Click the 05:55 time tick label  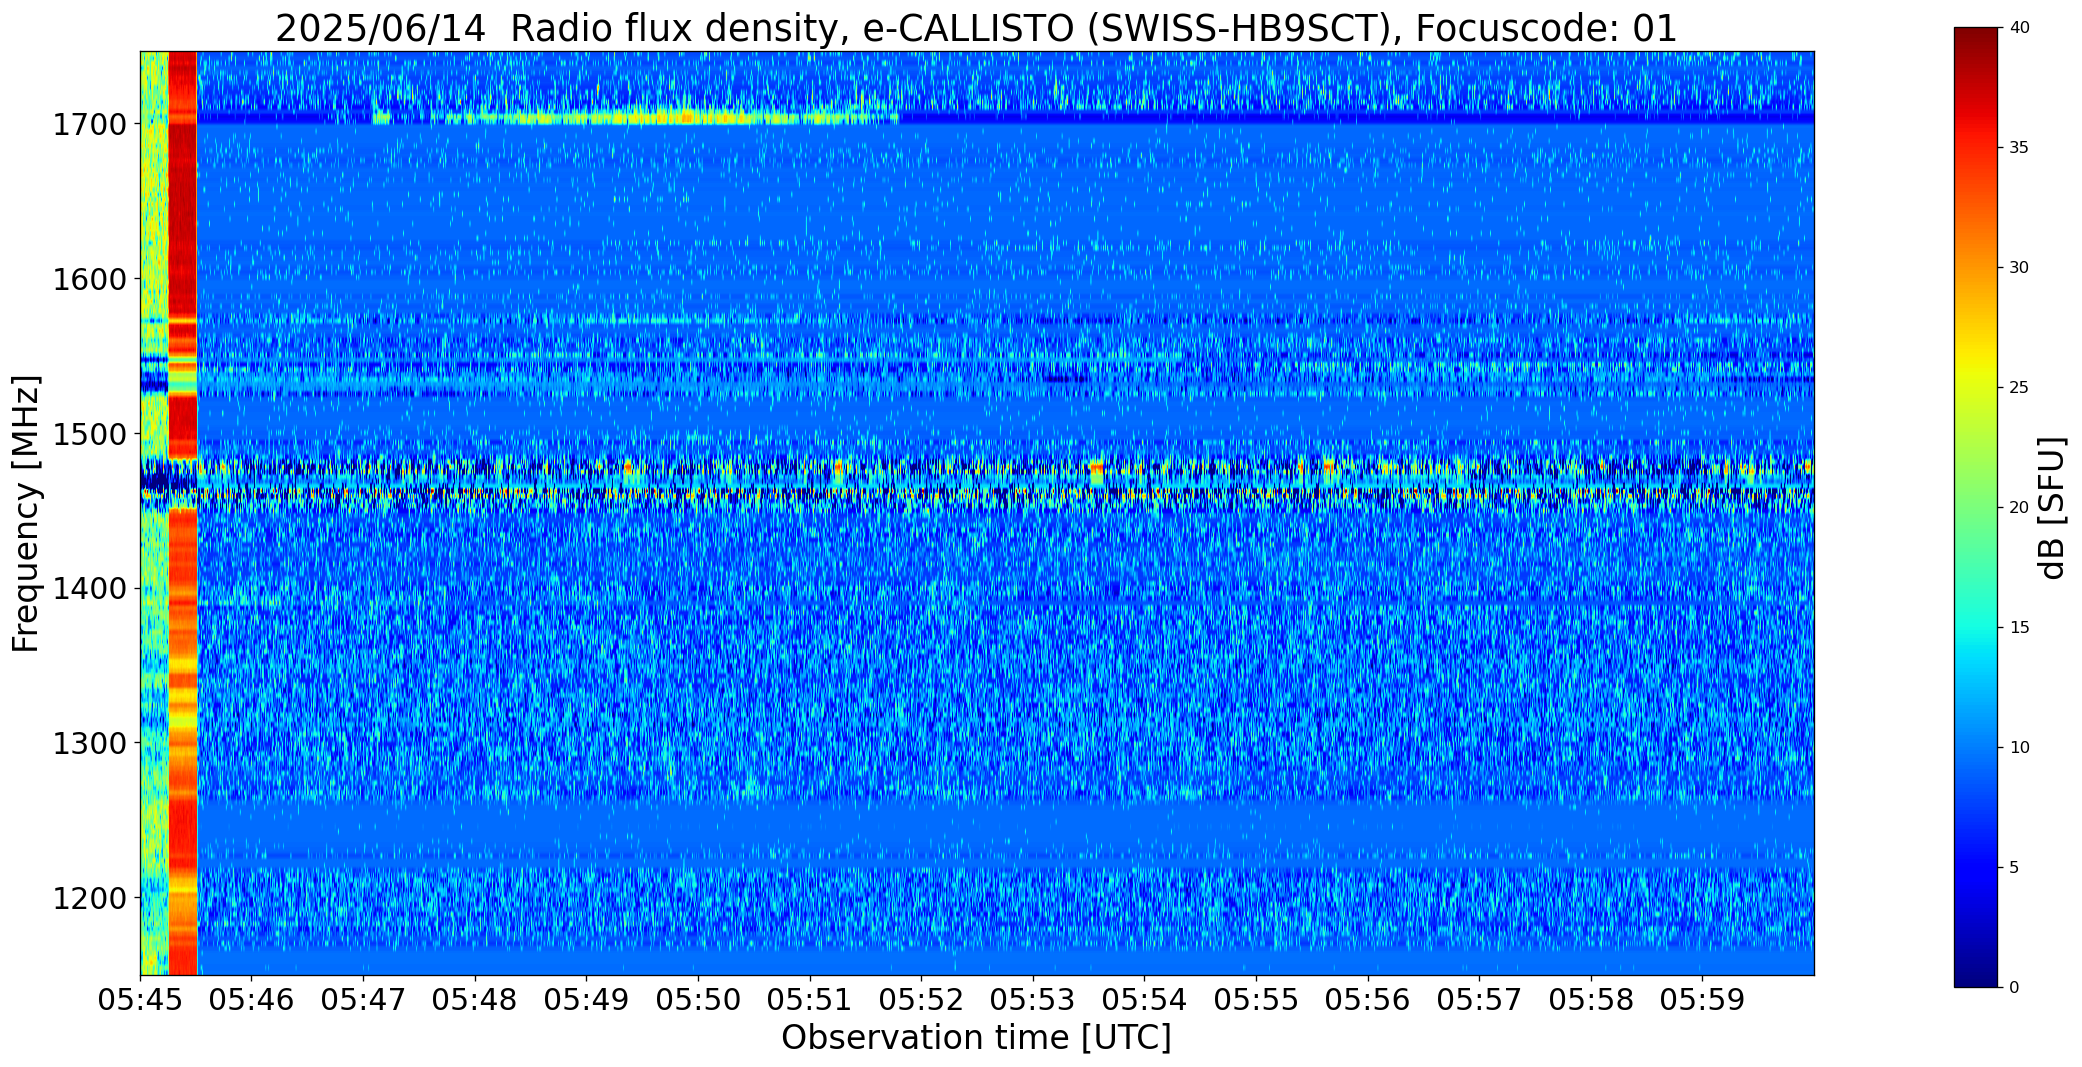point(1256,999)
